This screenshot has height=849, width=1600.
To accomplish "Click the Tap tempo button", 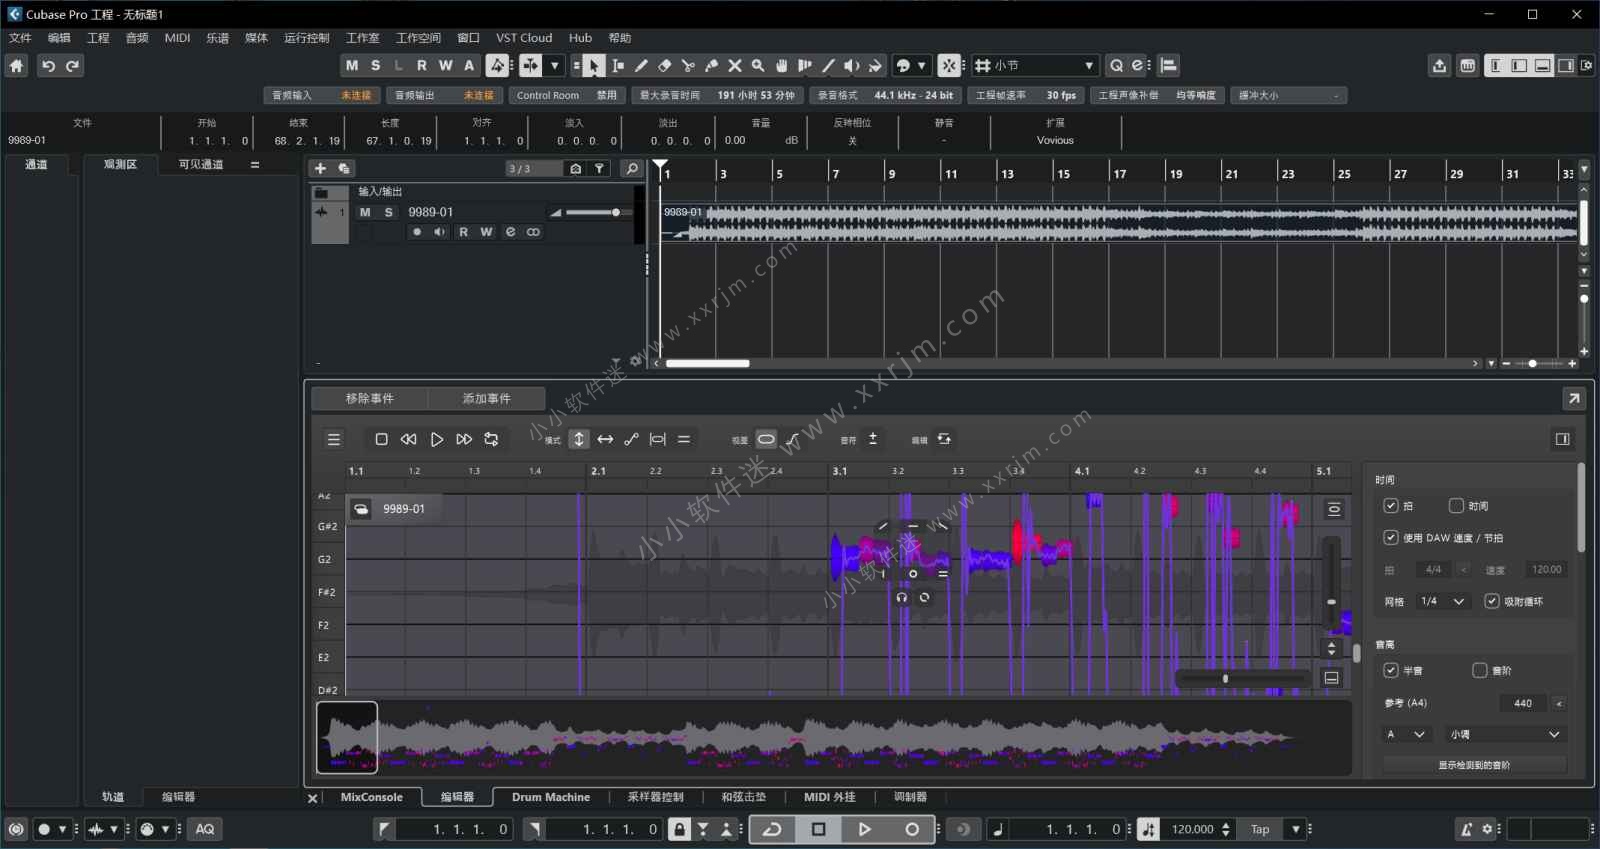I will [x=1260, y=829].
